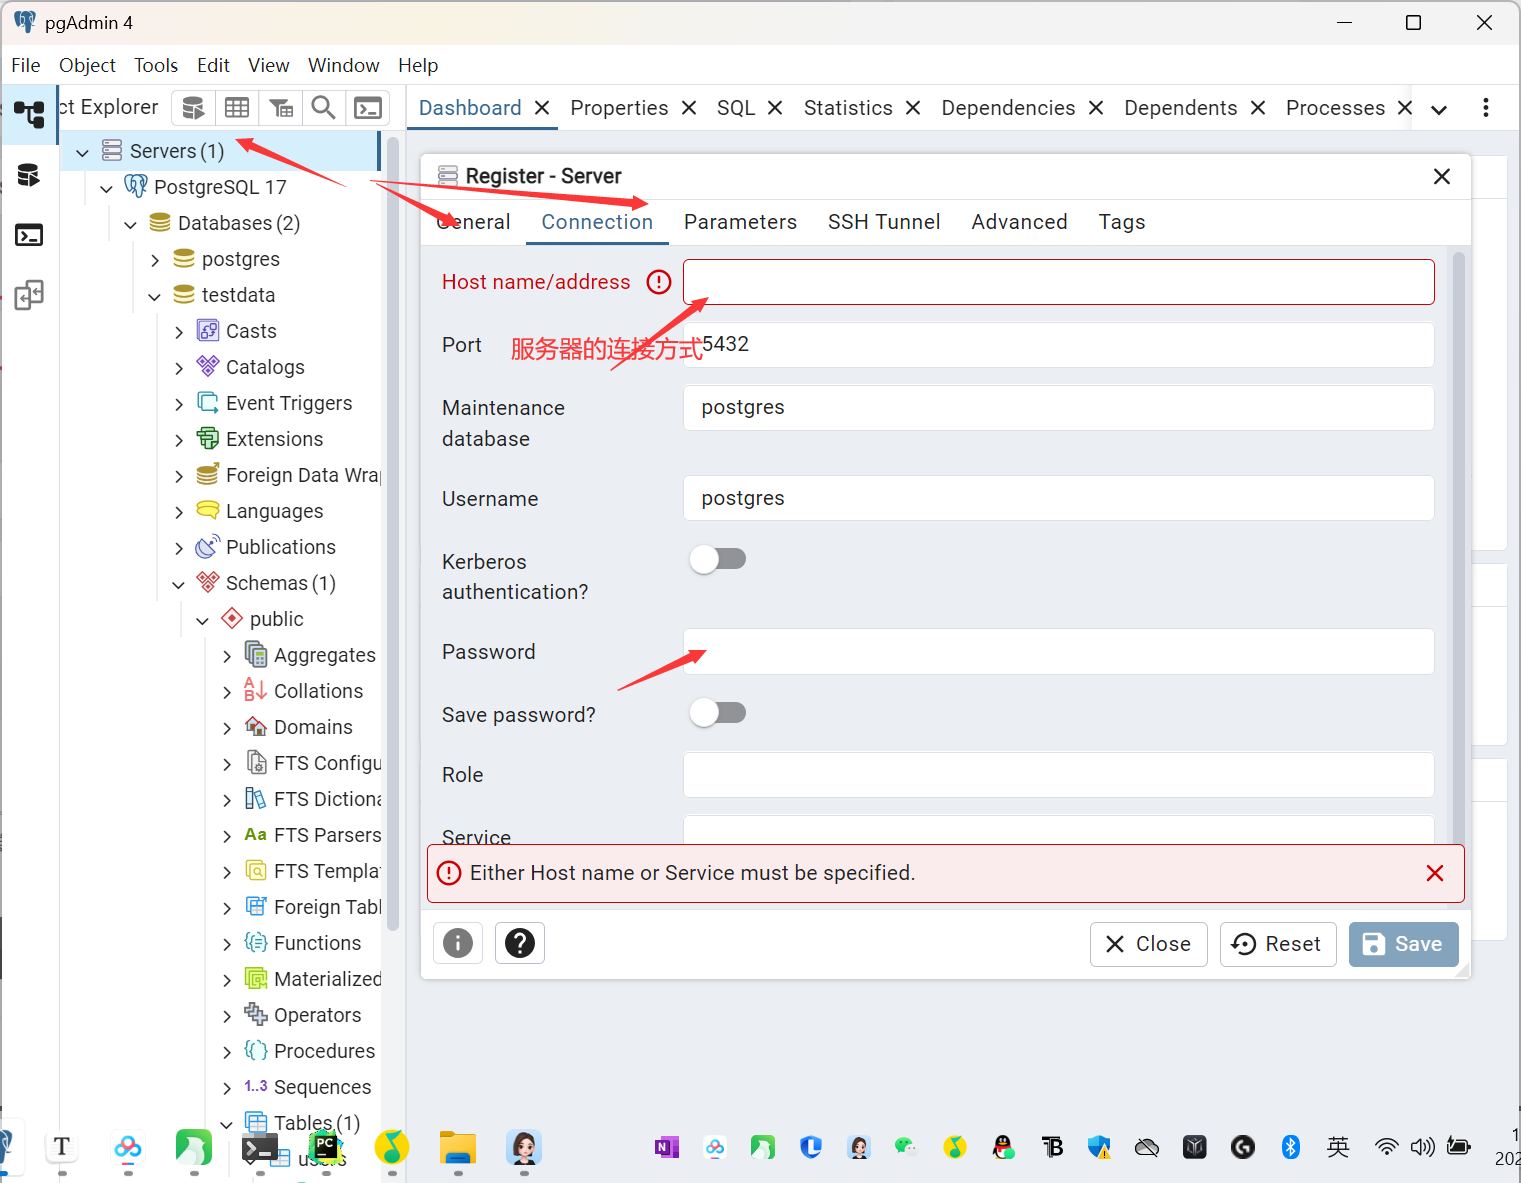This screenshot has height=1183, width=1521.
Task: Click the Close button in the dialog
Action: pyautogui.click(x=1148, y=944)
